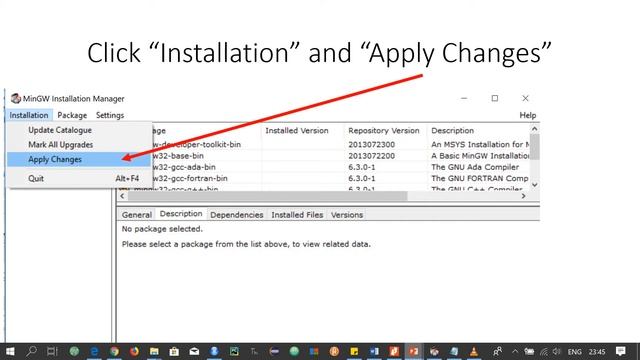Close the MinGW Installation Manager window

point(525,98)
